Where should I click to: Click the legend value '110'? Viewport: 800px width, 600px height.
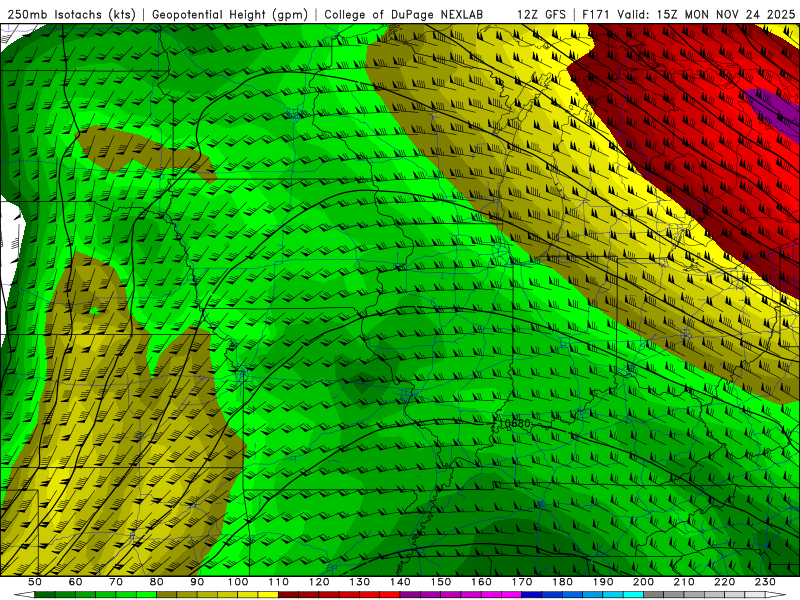[279, 582]
